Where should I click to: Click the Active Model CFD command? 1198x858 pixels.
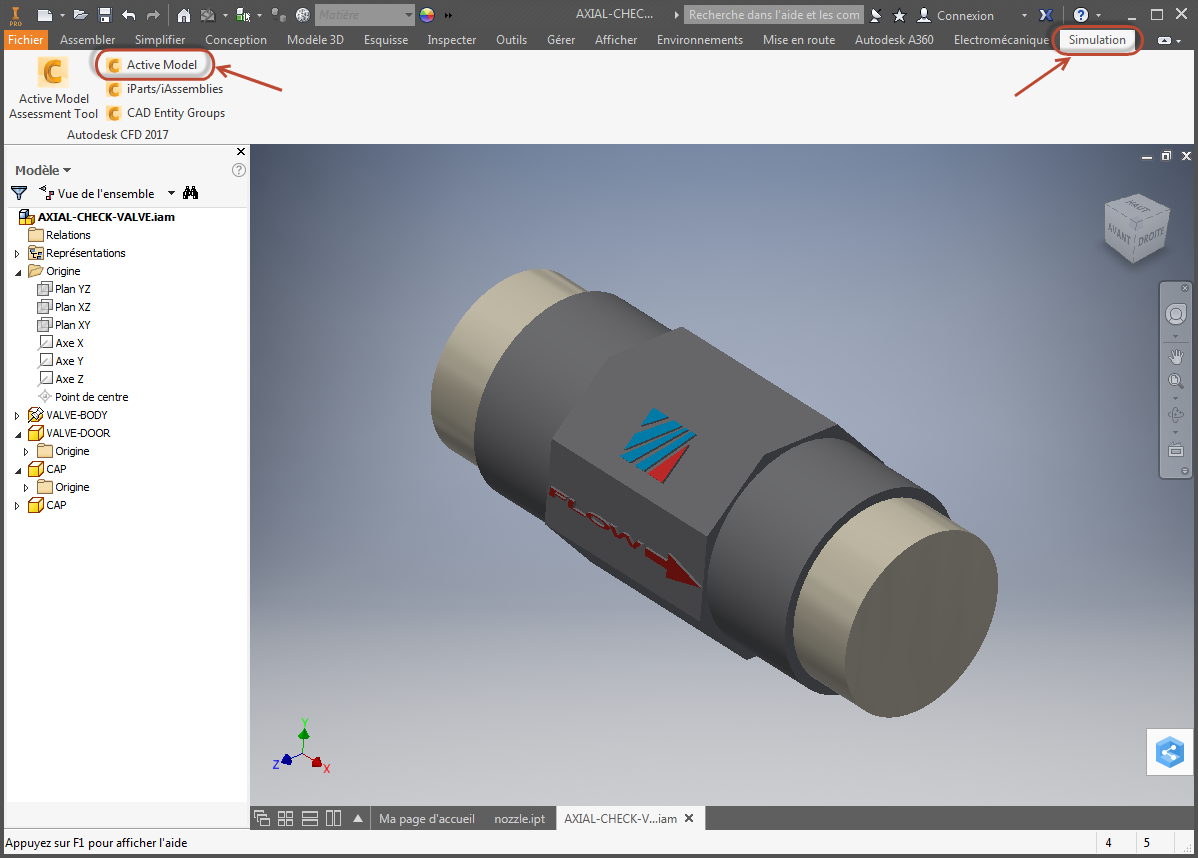click(153, 65)
